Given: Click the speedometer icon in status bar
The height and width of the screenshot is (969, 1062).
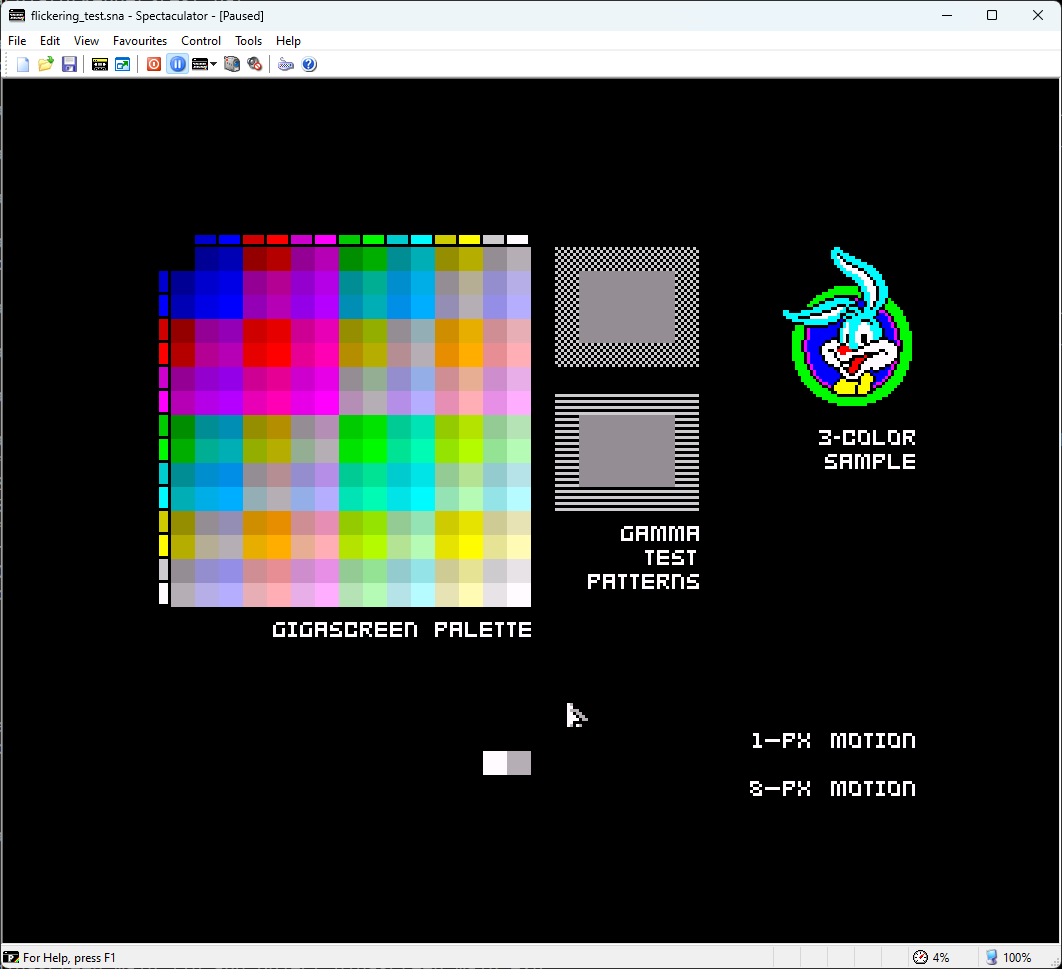Looking at the screenshot, I should point(920,957).
